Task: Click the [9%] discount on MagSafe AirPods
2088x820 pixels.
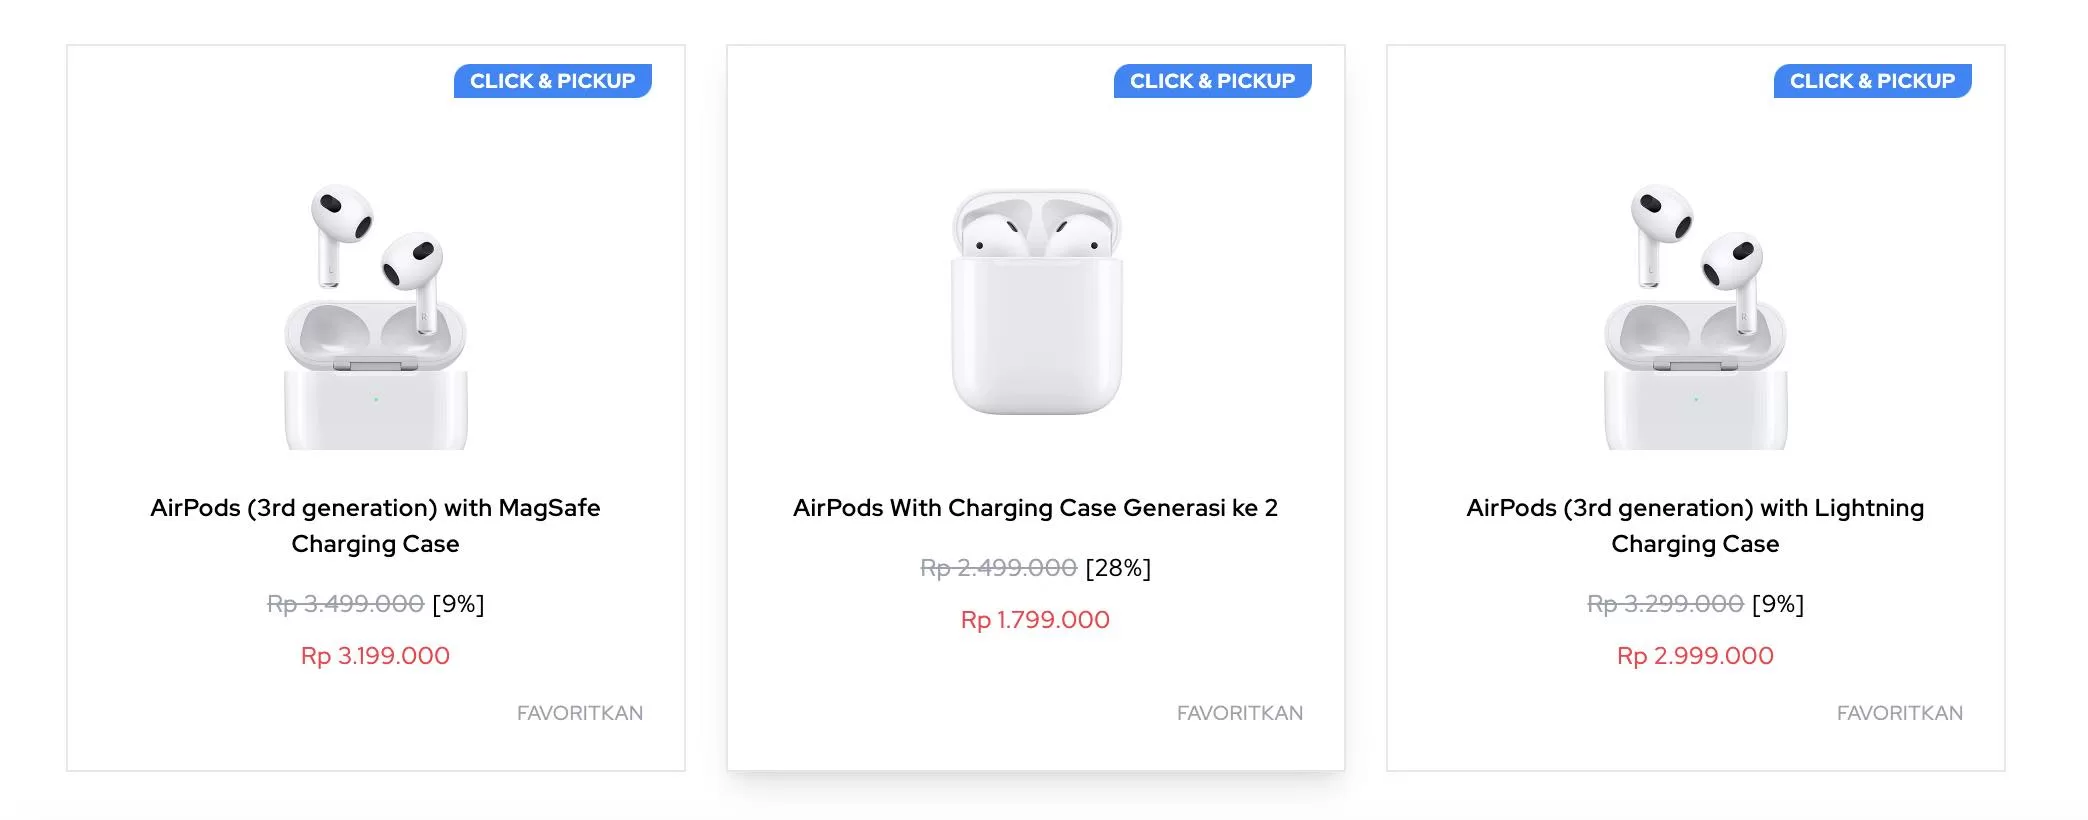Action: click(x=458, y=604)
